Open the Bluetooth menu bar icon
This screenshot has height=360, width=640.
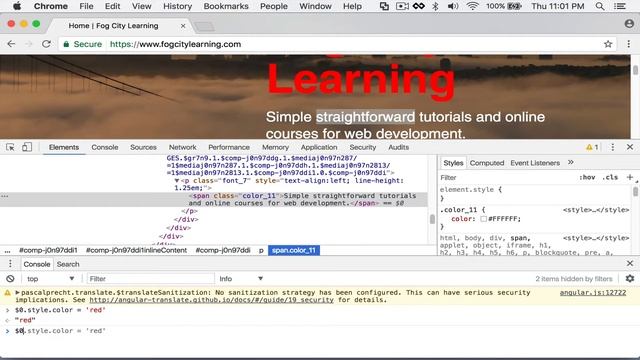(x=436, y=6)
